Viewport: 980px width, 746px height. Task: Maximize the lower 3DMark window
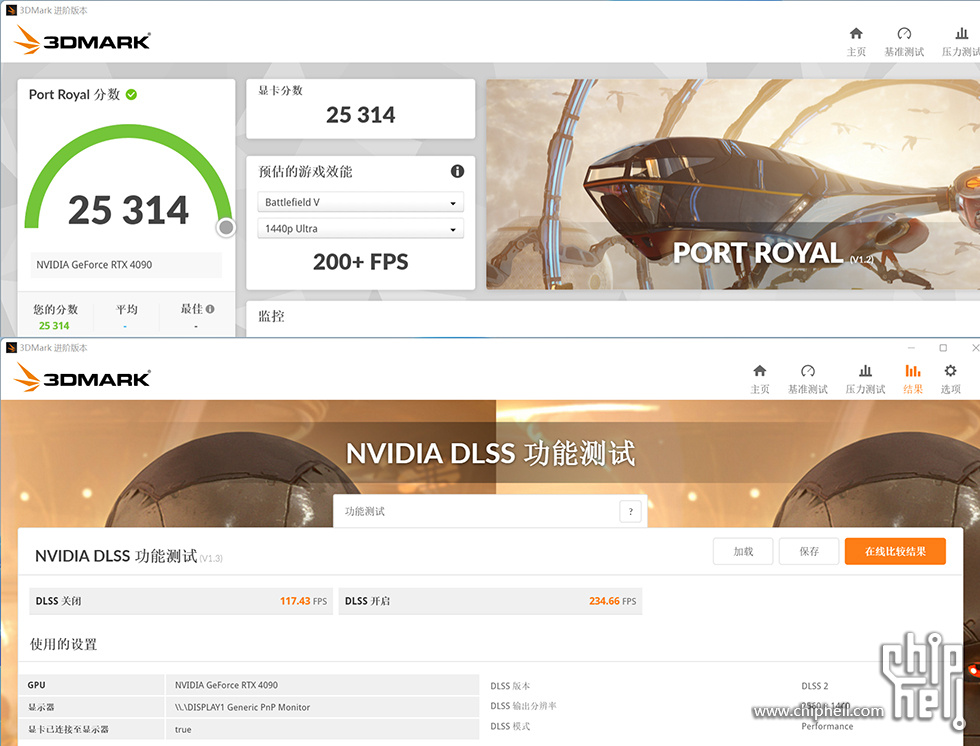click(942, 347)
